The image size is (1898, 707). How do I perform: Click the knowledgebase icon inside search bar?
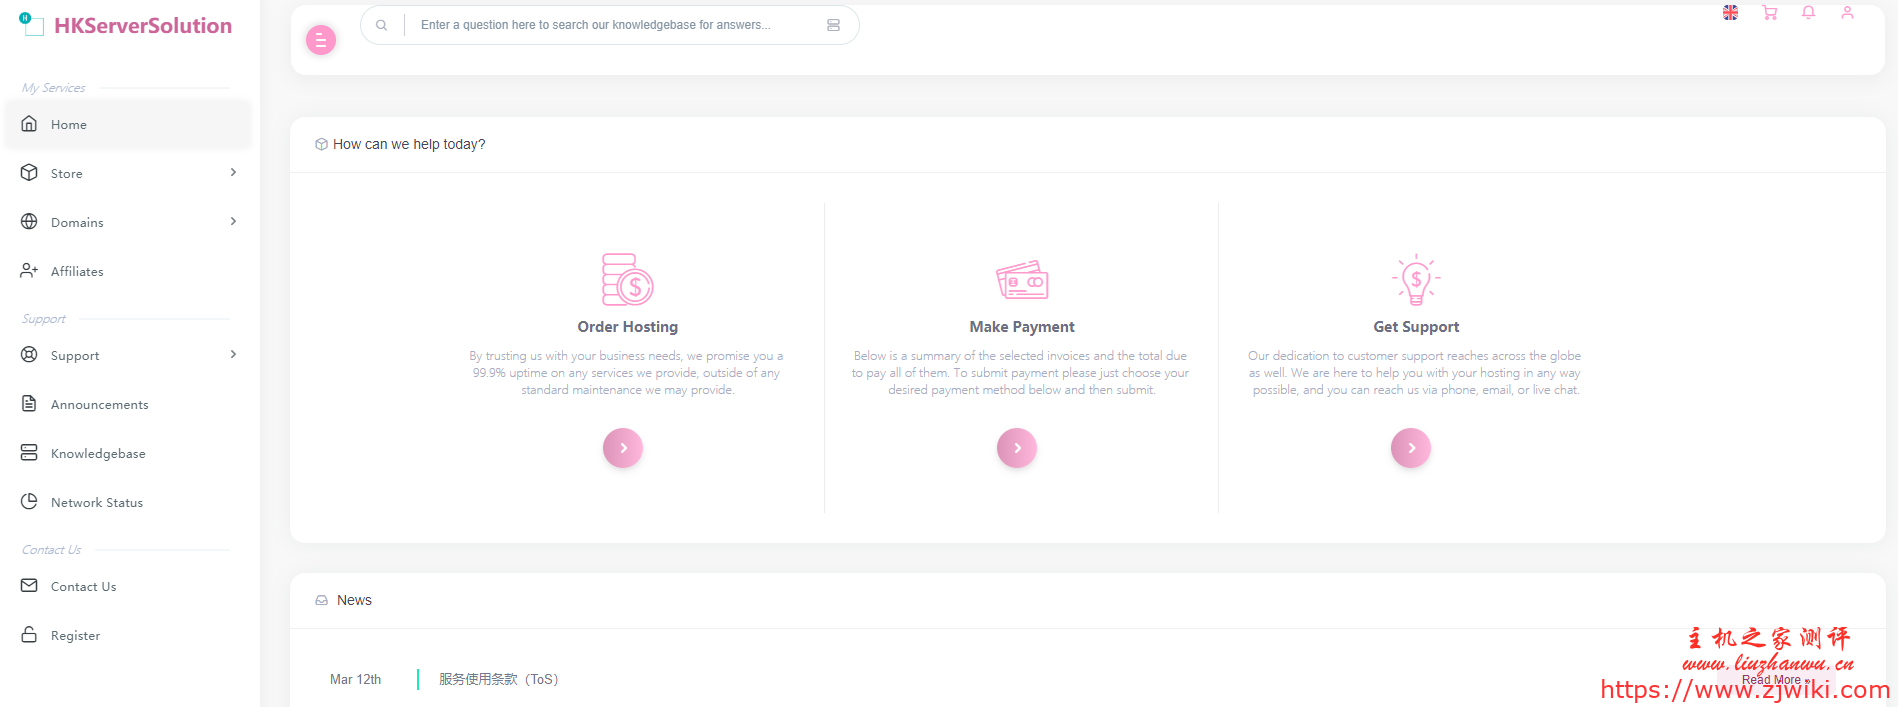[x=833, y=25]
